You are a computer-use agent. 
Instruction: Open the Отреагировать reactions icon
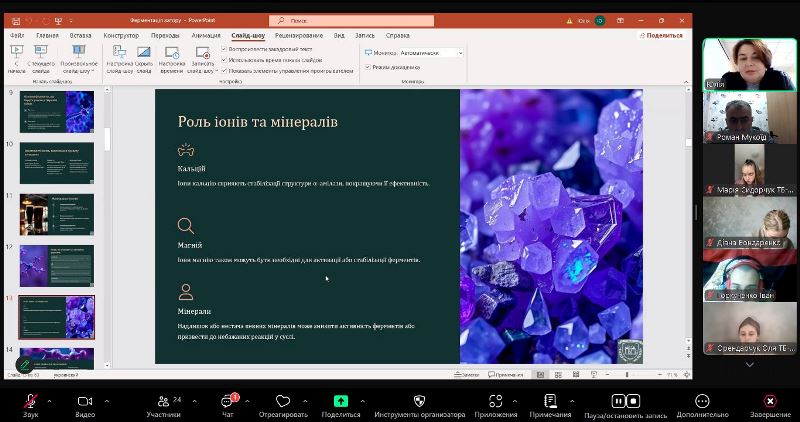click(x=283, y=400)
